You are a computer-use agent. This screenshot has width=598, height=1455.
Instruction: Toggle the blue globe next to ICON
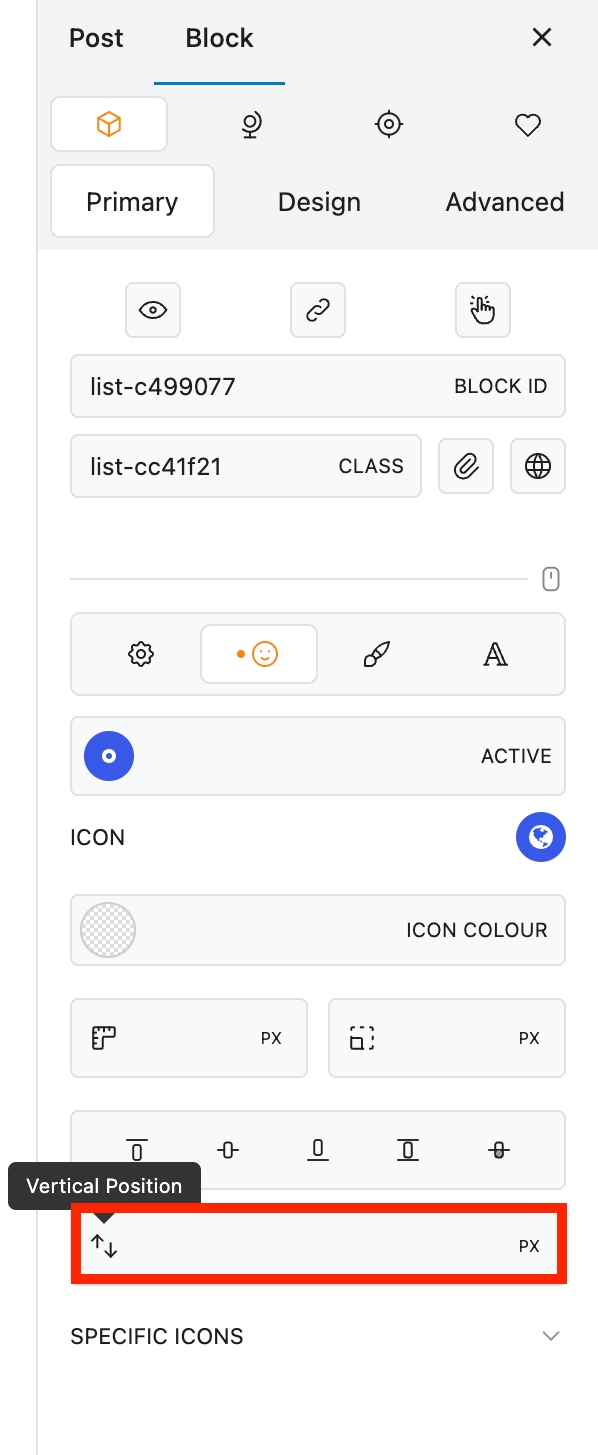[541, 836]
